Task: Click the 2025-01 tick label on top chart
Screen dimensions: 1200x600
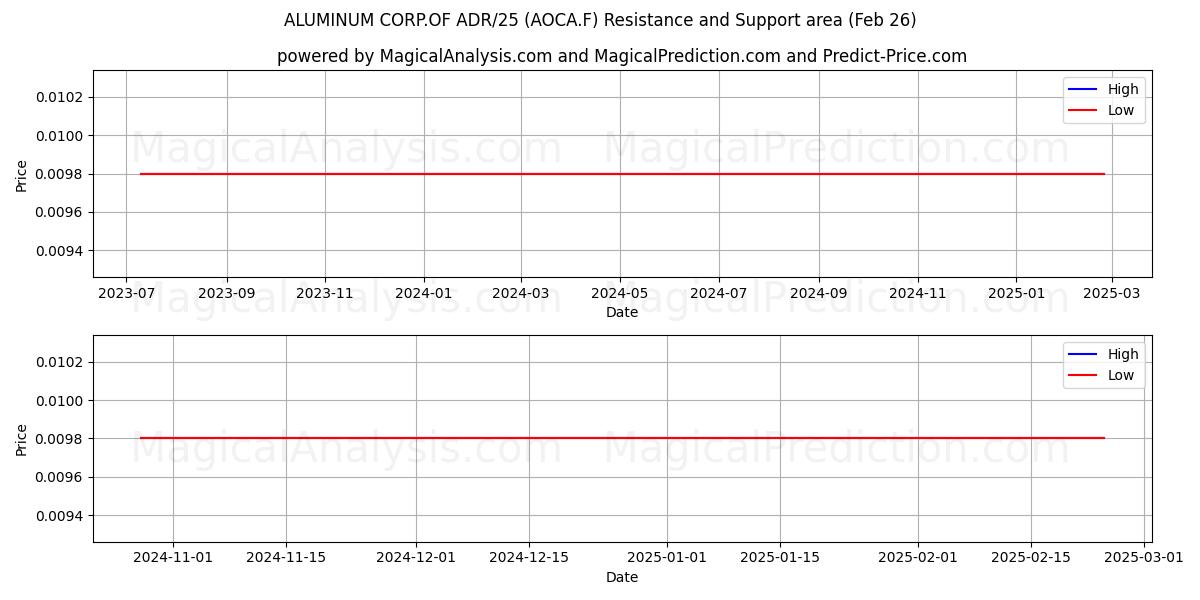Action: [1016, 294]
